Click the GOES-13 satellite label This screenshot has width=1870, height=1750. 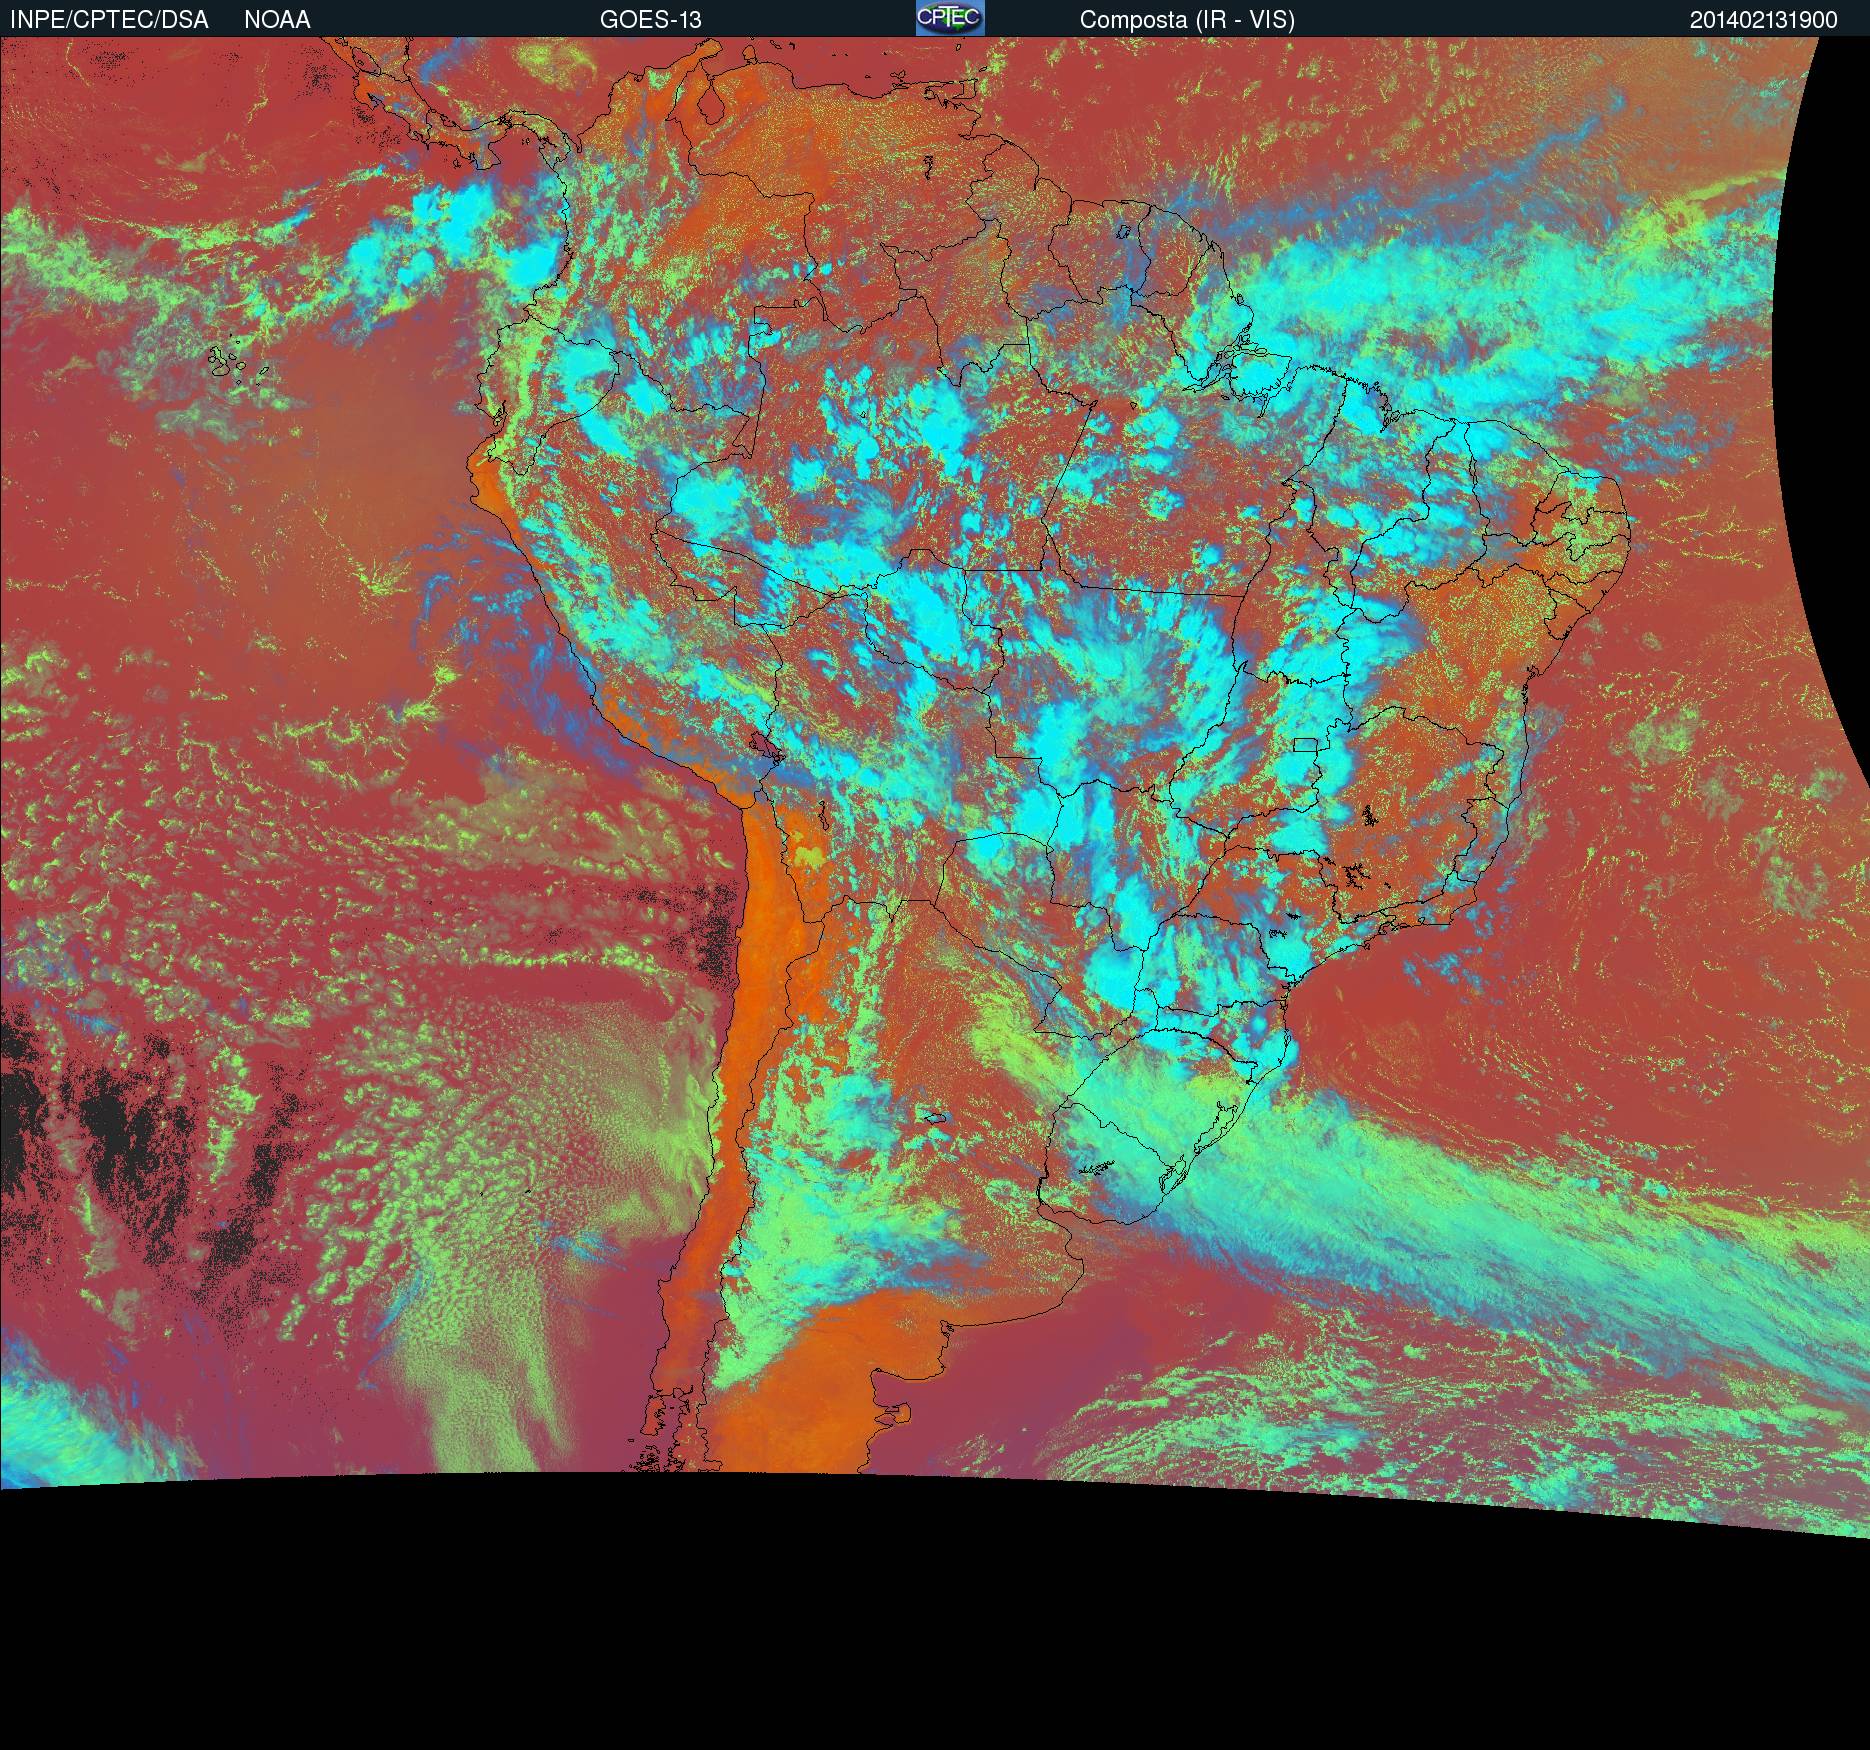[651, 20]
